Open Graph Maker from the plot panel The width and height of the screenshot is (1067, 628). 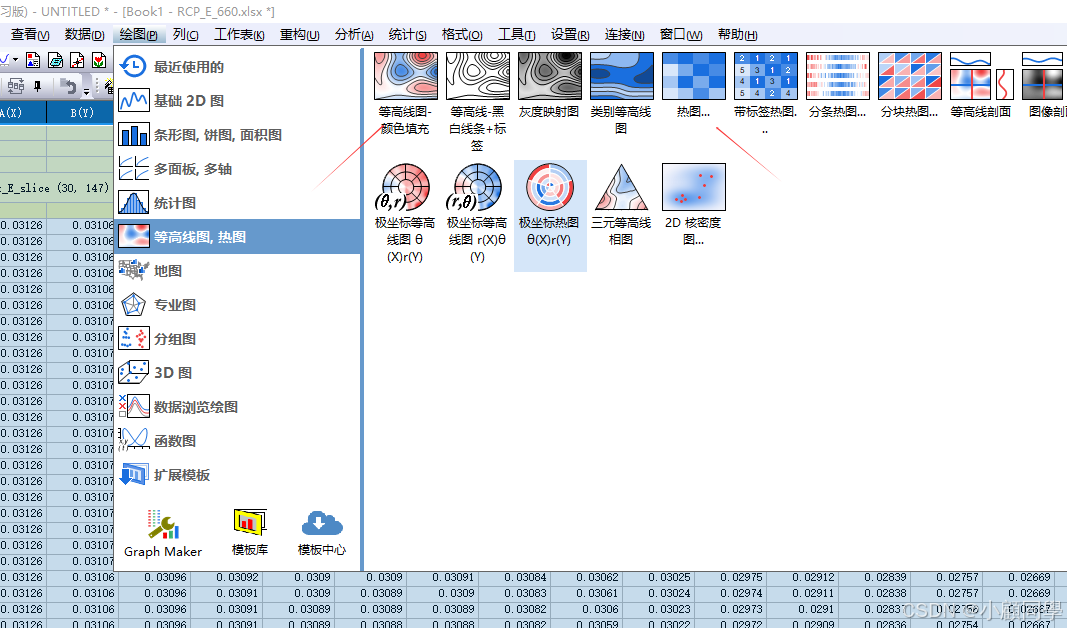tap(163, 525)
